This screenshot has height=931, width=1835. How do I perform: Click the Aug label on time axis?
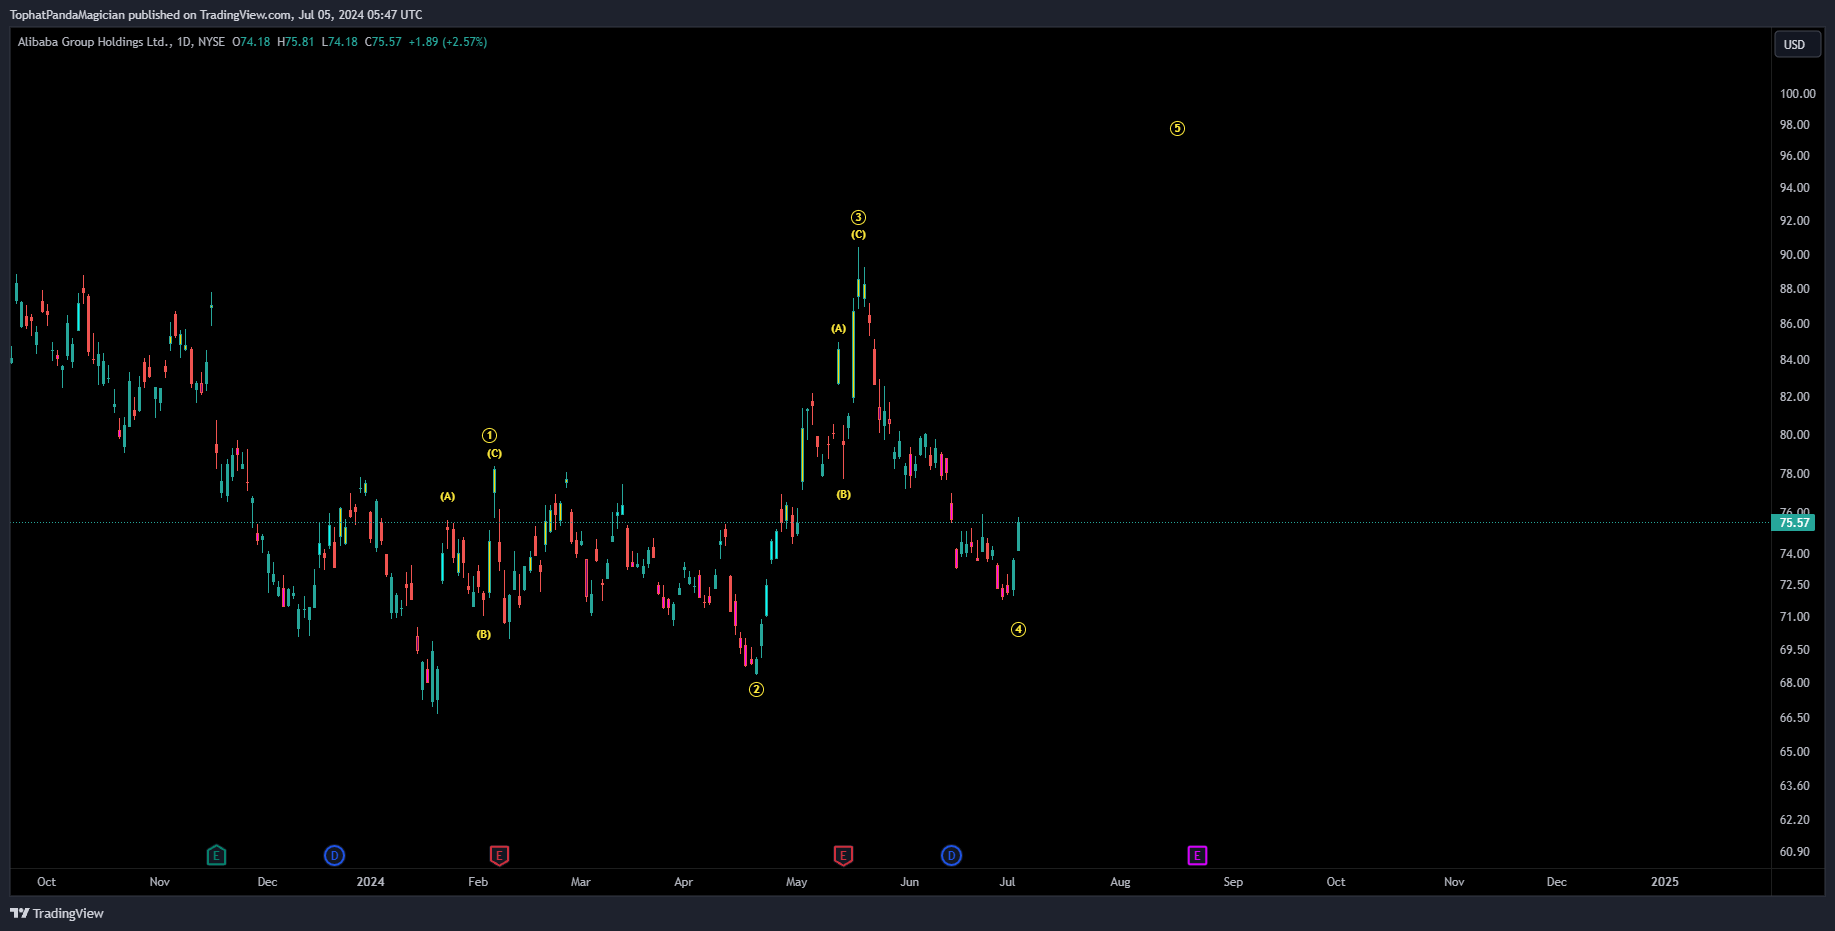[1120, 881]
